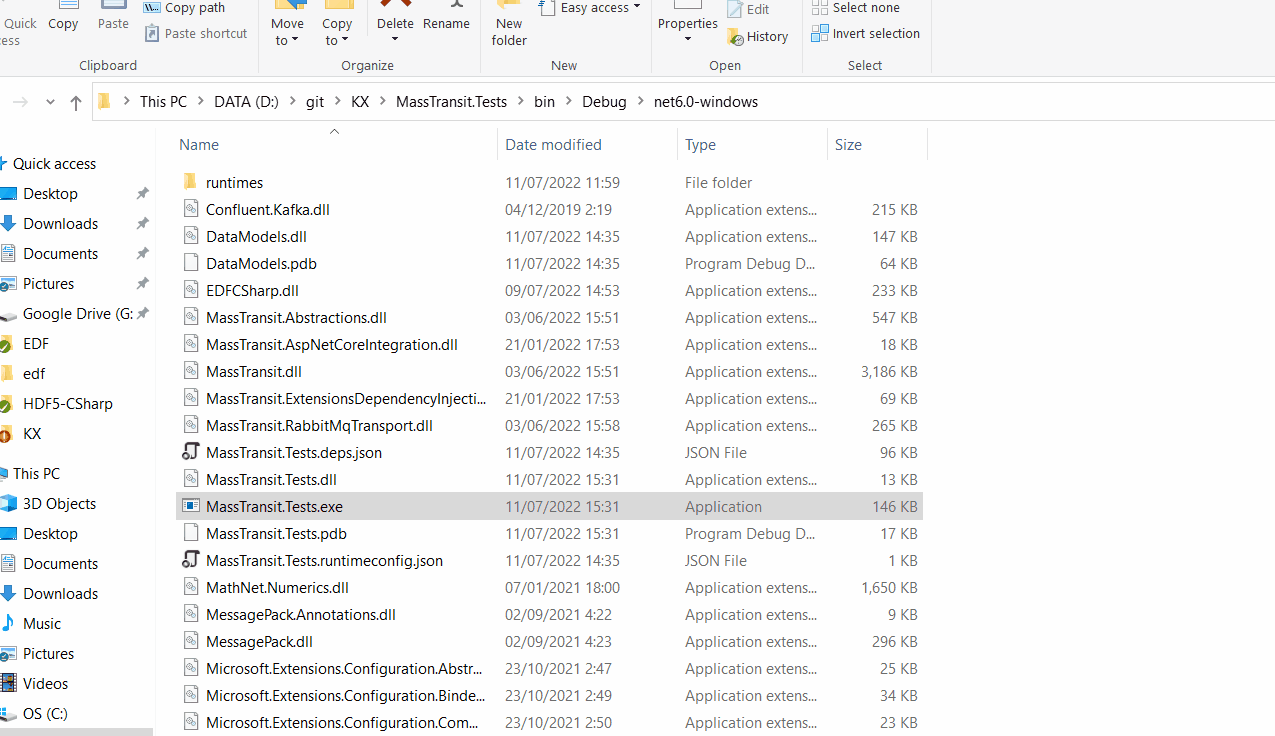Screen dimensions: 1275x736
Task: Sort by the Size column header
Action: click(848, 145)
